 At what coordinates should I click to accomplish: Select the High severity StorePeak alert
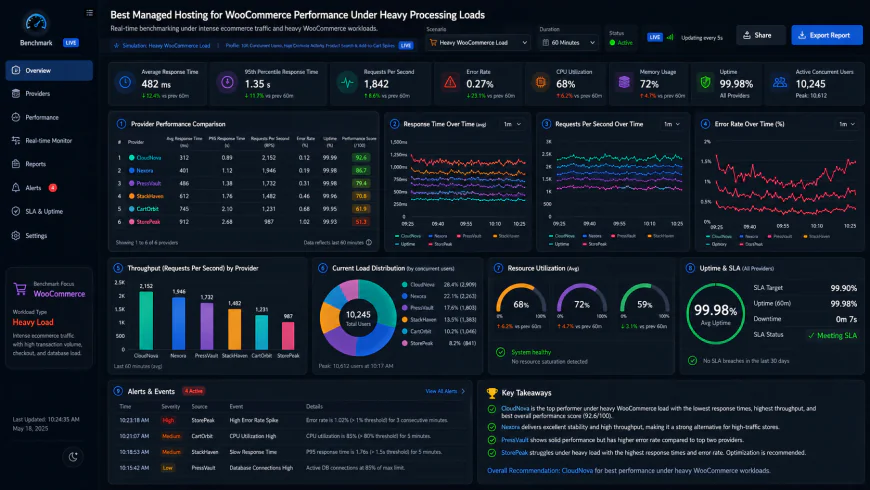click(290, 420)
